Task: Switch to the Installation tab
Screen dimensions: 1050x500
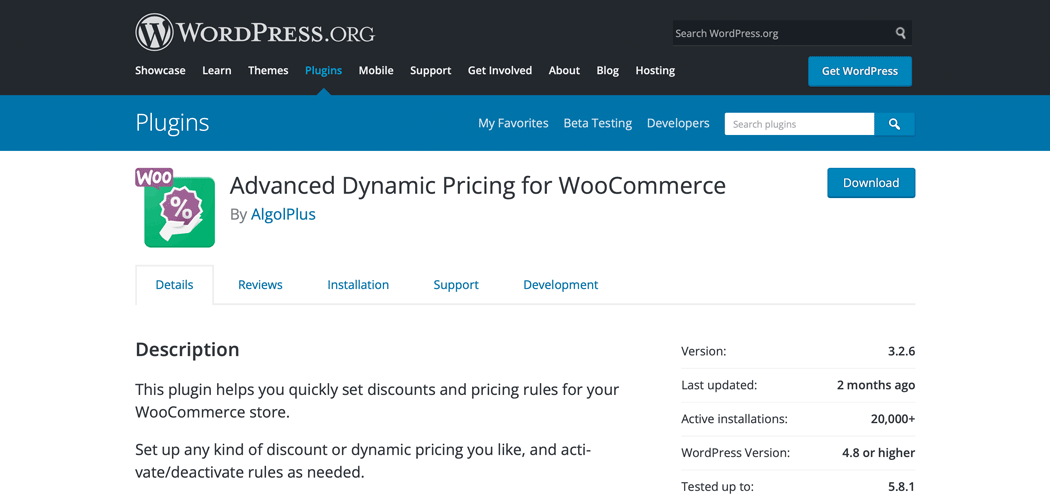Action: [x=358, y=284]
